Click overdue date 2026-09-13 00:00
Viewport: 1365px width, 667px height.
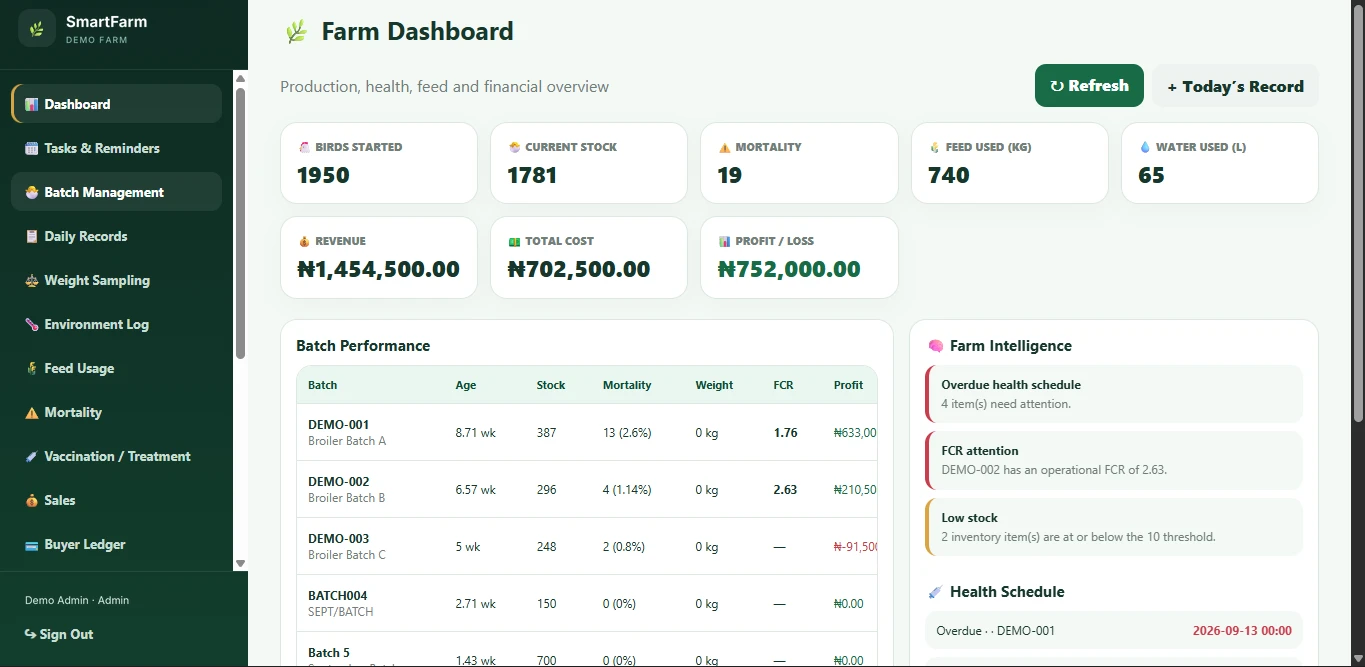pos(1242,631)
